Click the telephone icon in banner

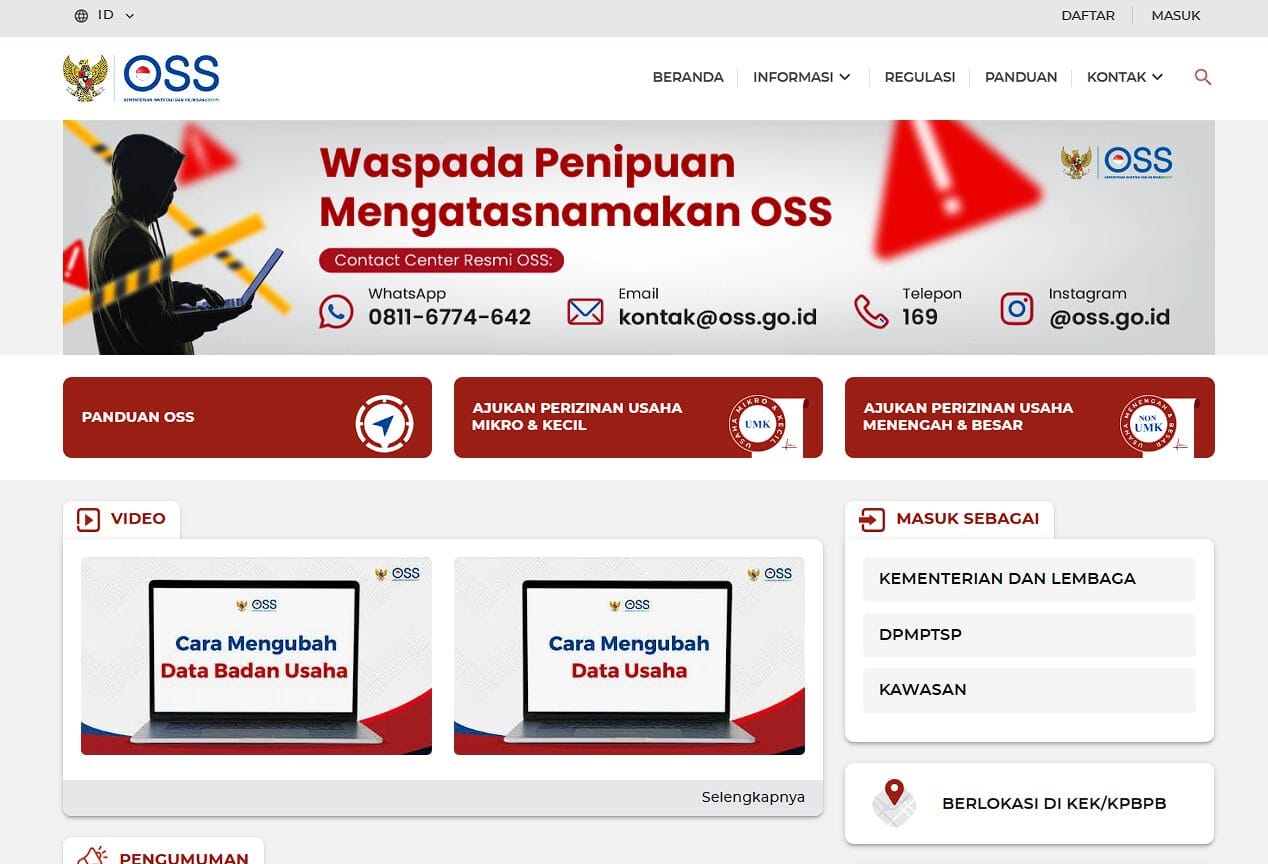871,311
